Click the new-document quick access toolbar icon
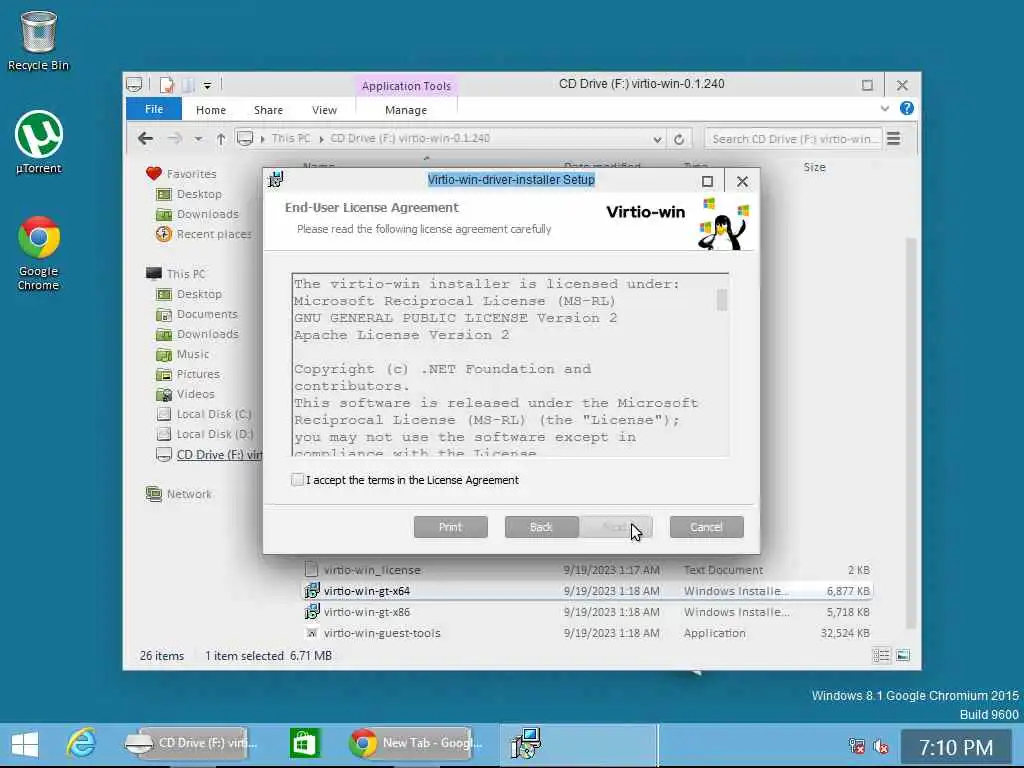The width and height of the screenshot is (1024, 768). tap(167, 85)
